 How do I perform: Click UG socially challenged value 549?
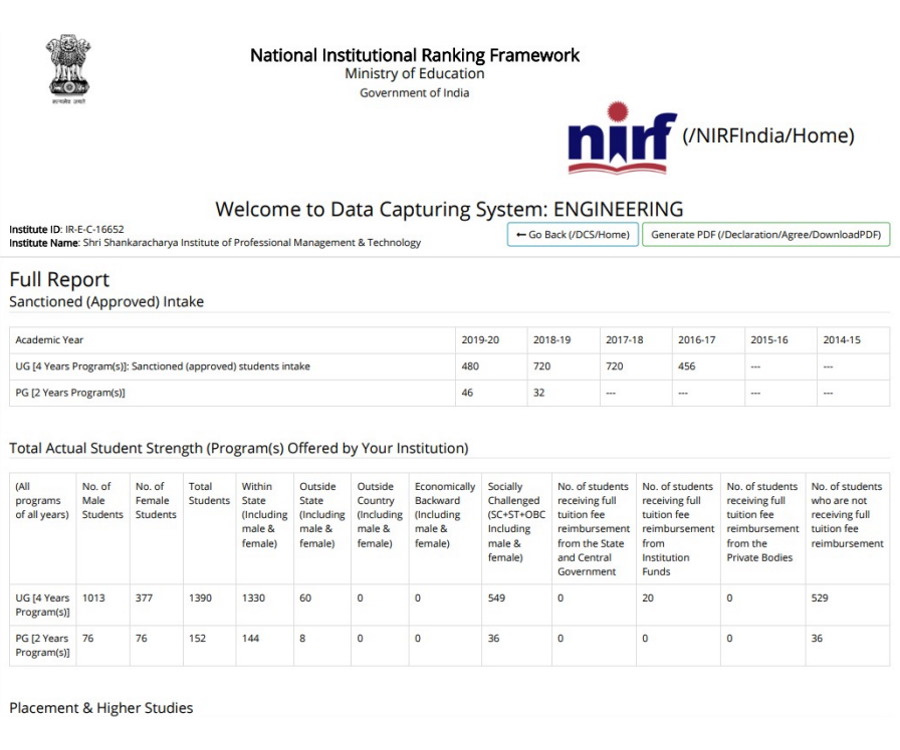(x=496, y=598)
